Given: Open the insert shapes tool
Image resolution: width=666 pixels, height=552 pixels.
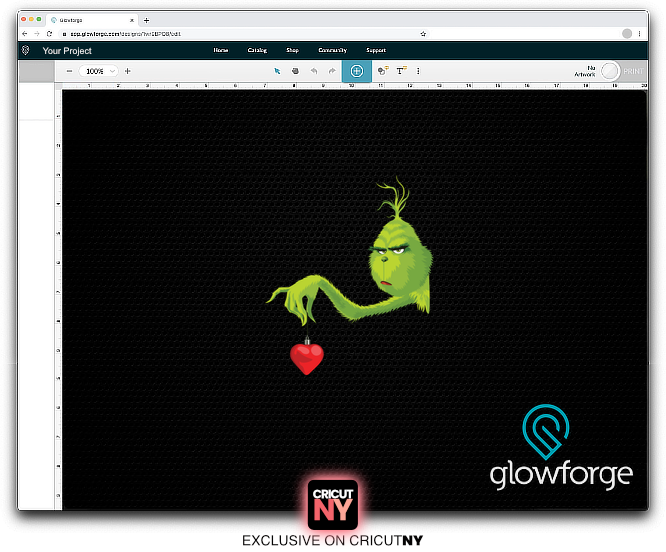Looking at the screenshot, I should (x=383, y=71).
